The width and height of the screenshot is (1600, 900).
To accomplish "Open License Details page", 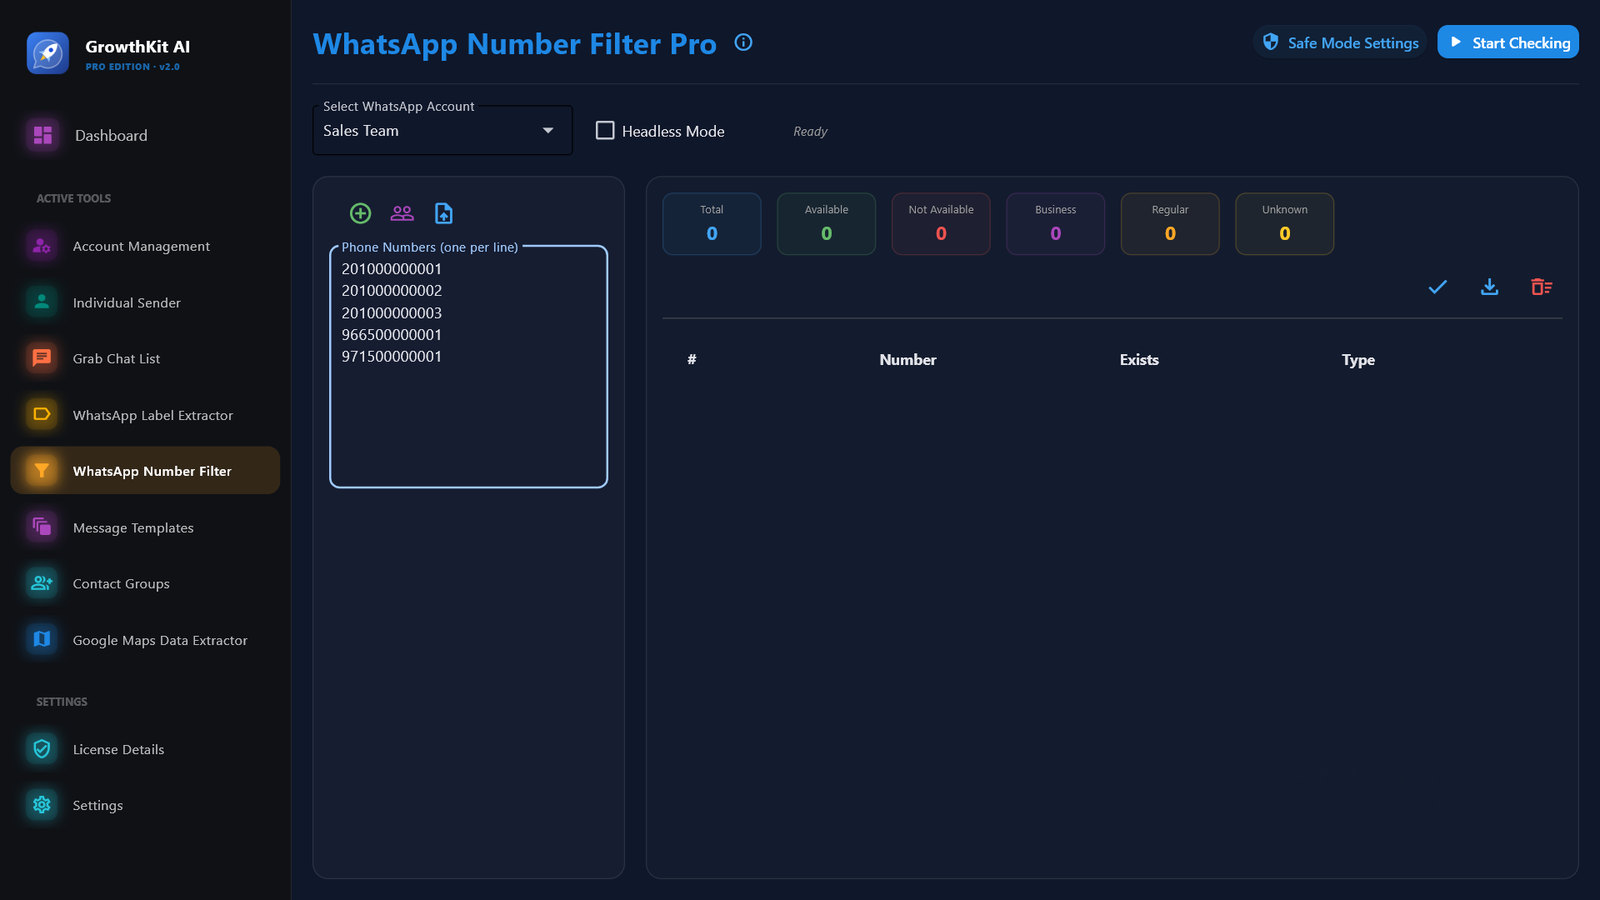I will pos(146,749).
